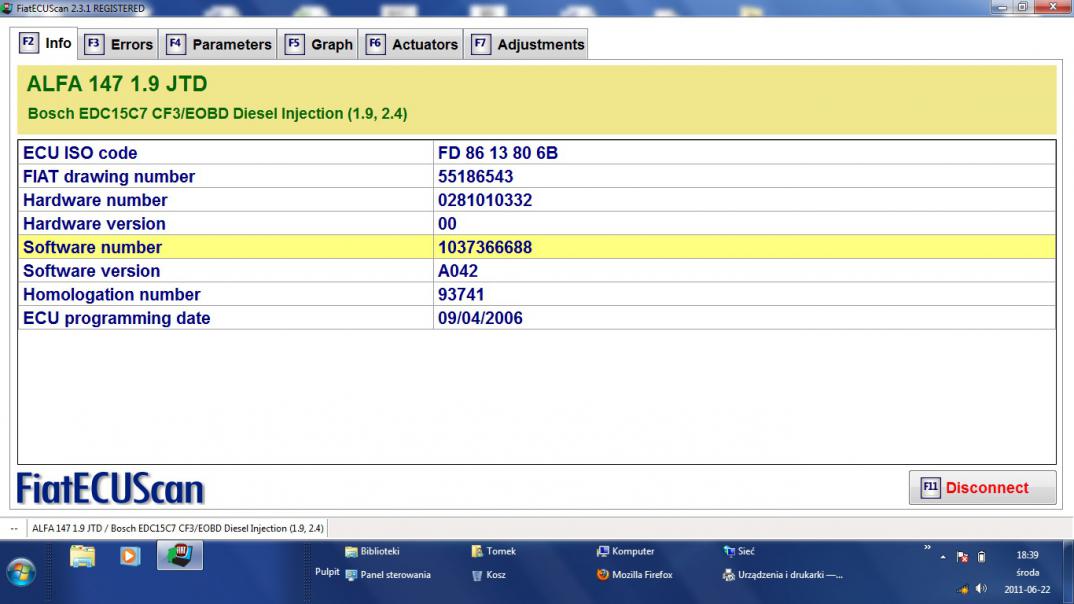
Task: Click the date value 09/04/2006
Action: coord(480,318)
